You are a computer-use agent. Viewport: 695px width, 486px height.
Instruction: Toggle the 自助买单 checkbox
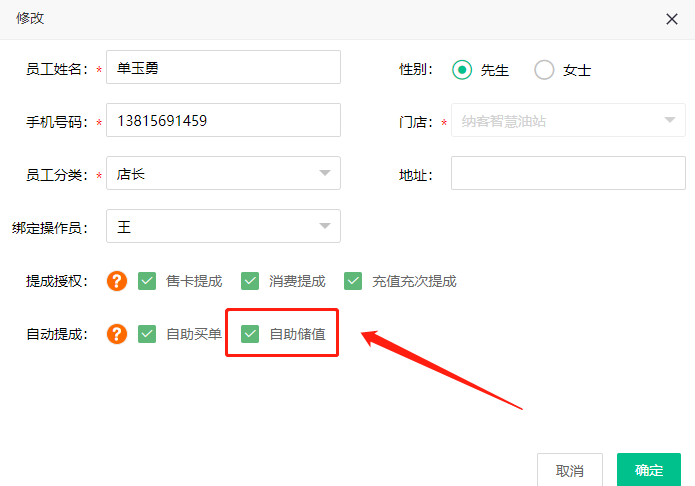147,334
